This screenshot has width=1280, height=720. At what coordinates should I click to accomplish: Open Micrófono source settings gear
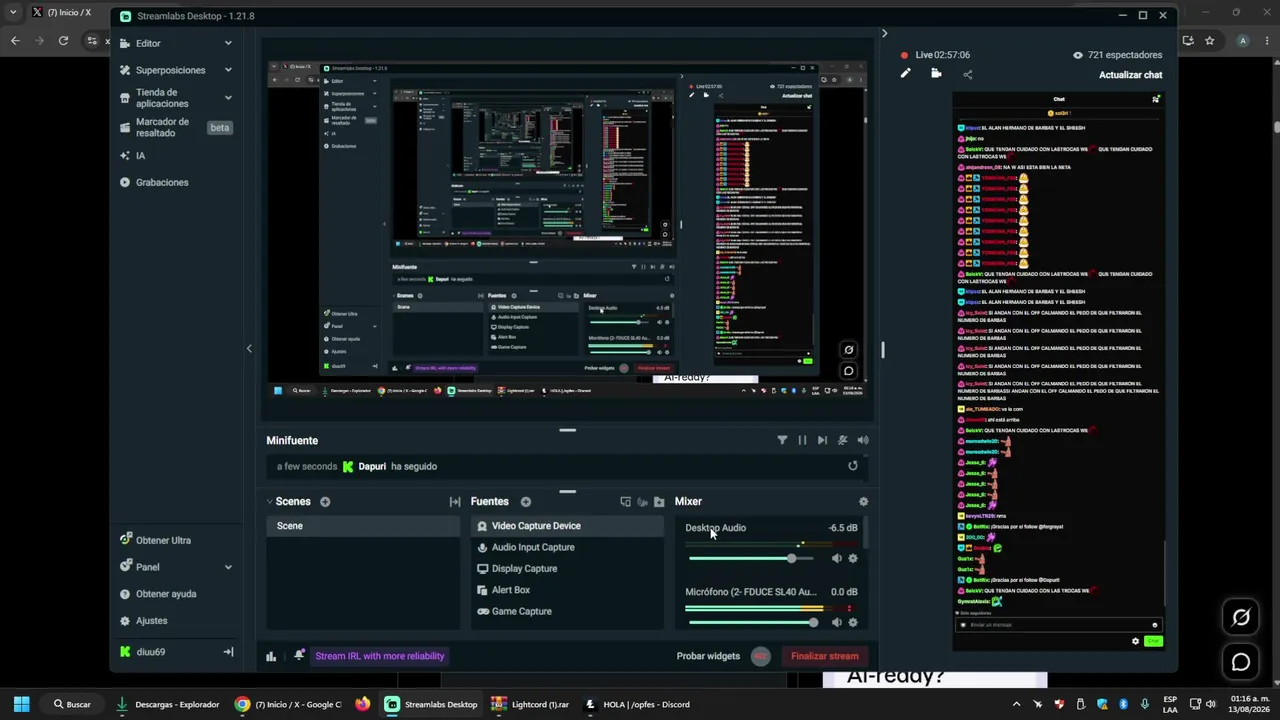(x=853, y=622)
